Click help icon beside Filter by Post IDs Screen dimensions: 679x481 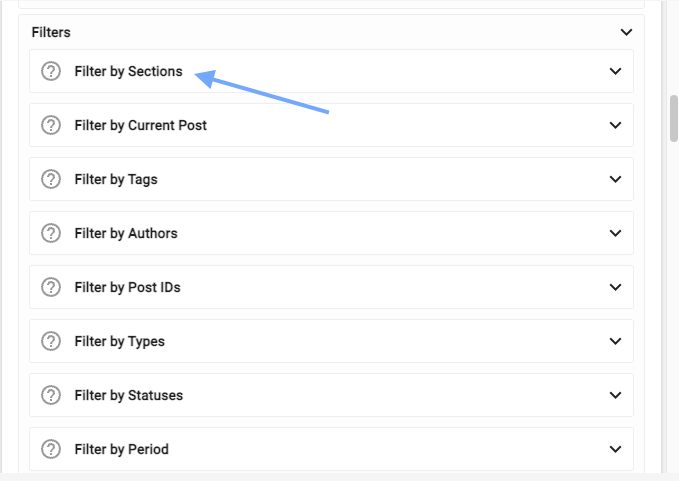51,288
